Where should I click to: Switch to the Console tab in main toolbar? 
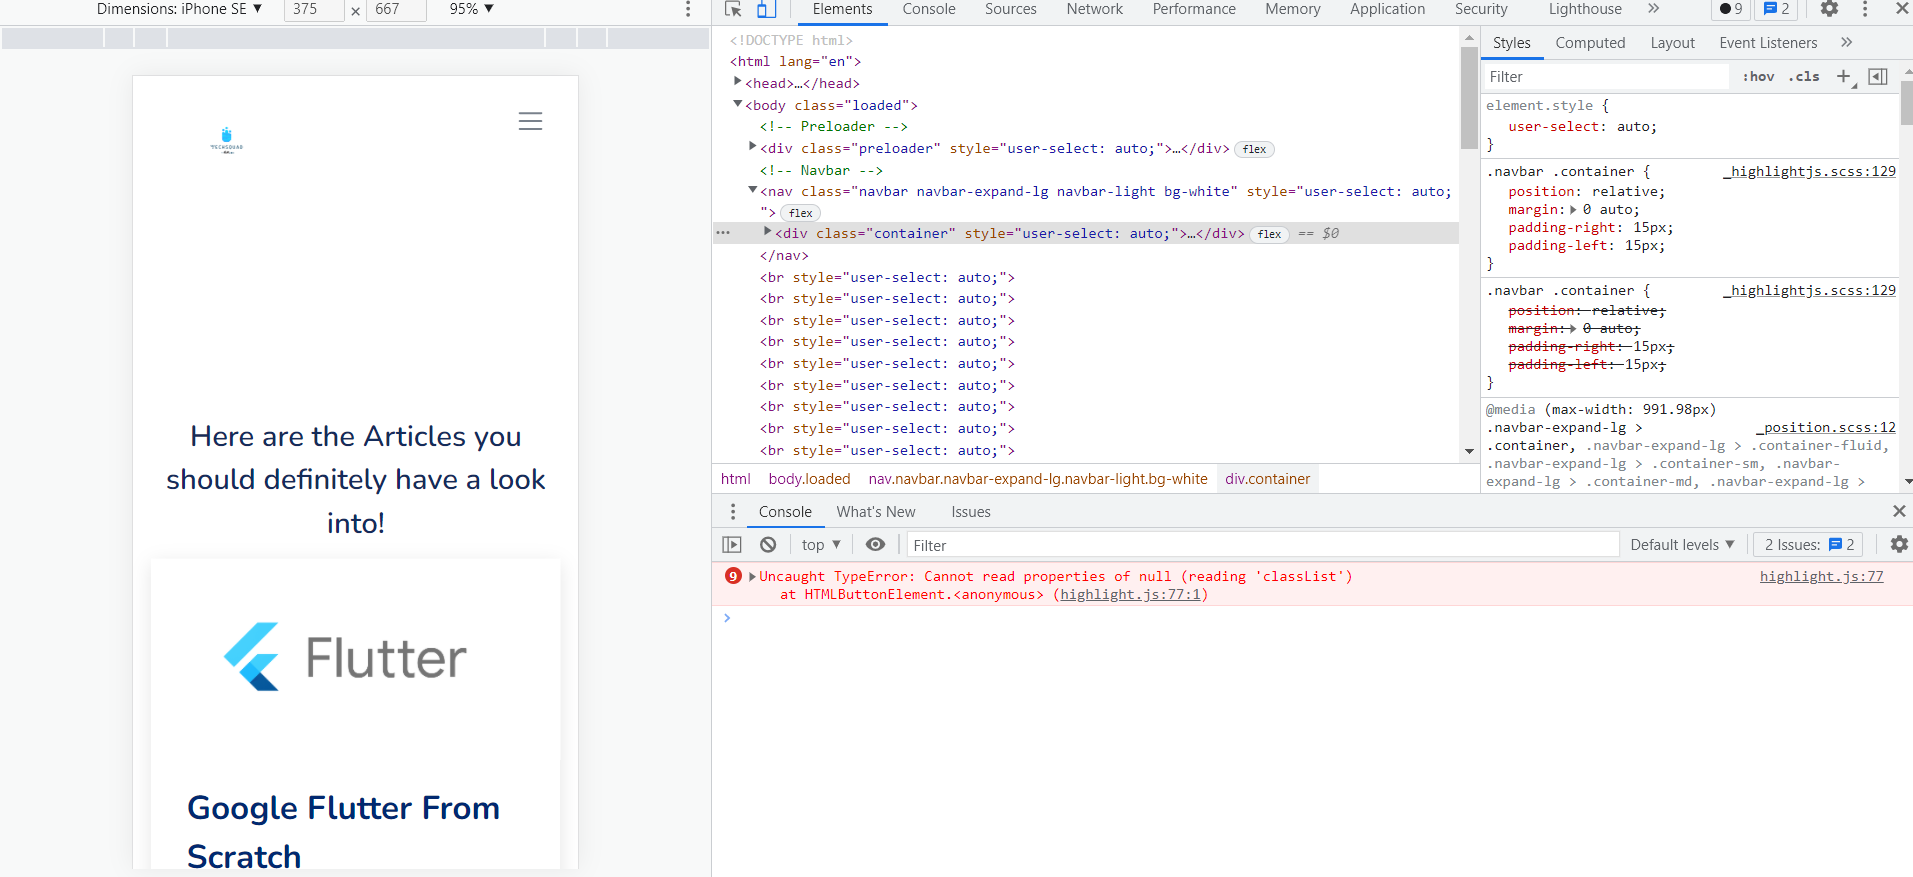tap(929, 9)
